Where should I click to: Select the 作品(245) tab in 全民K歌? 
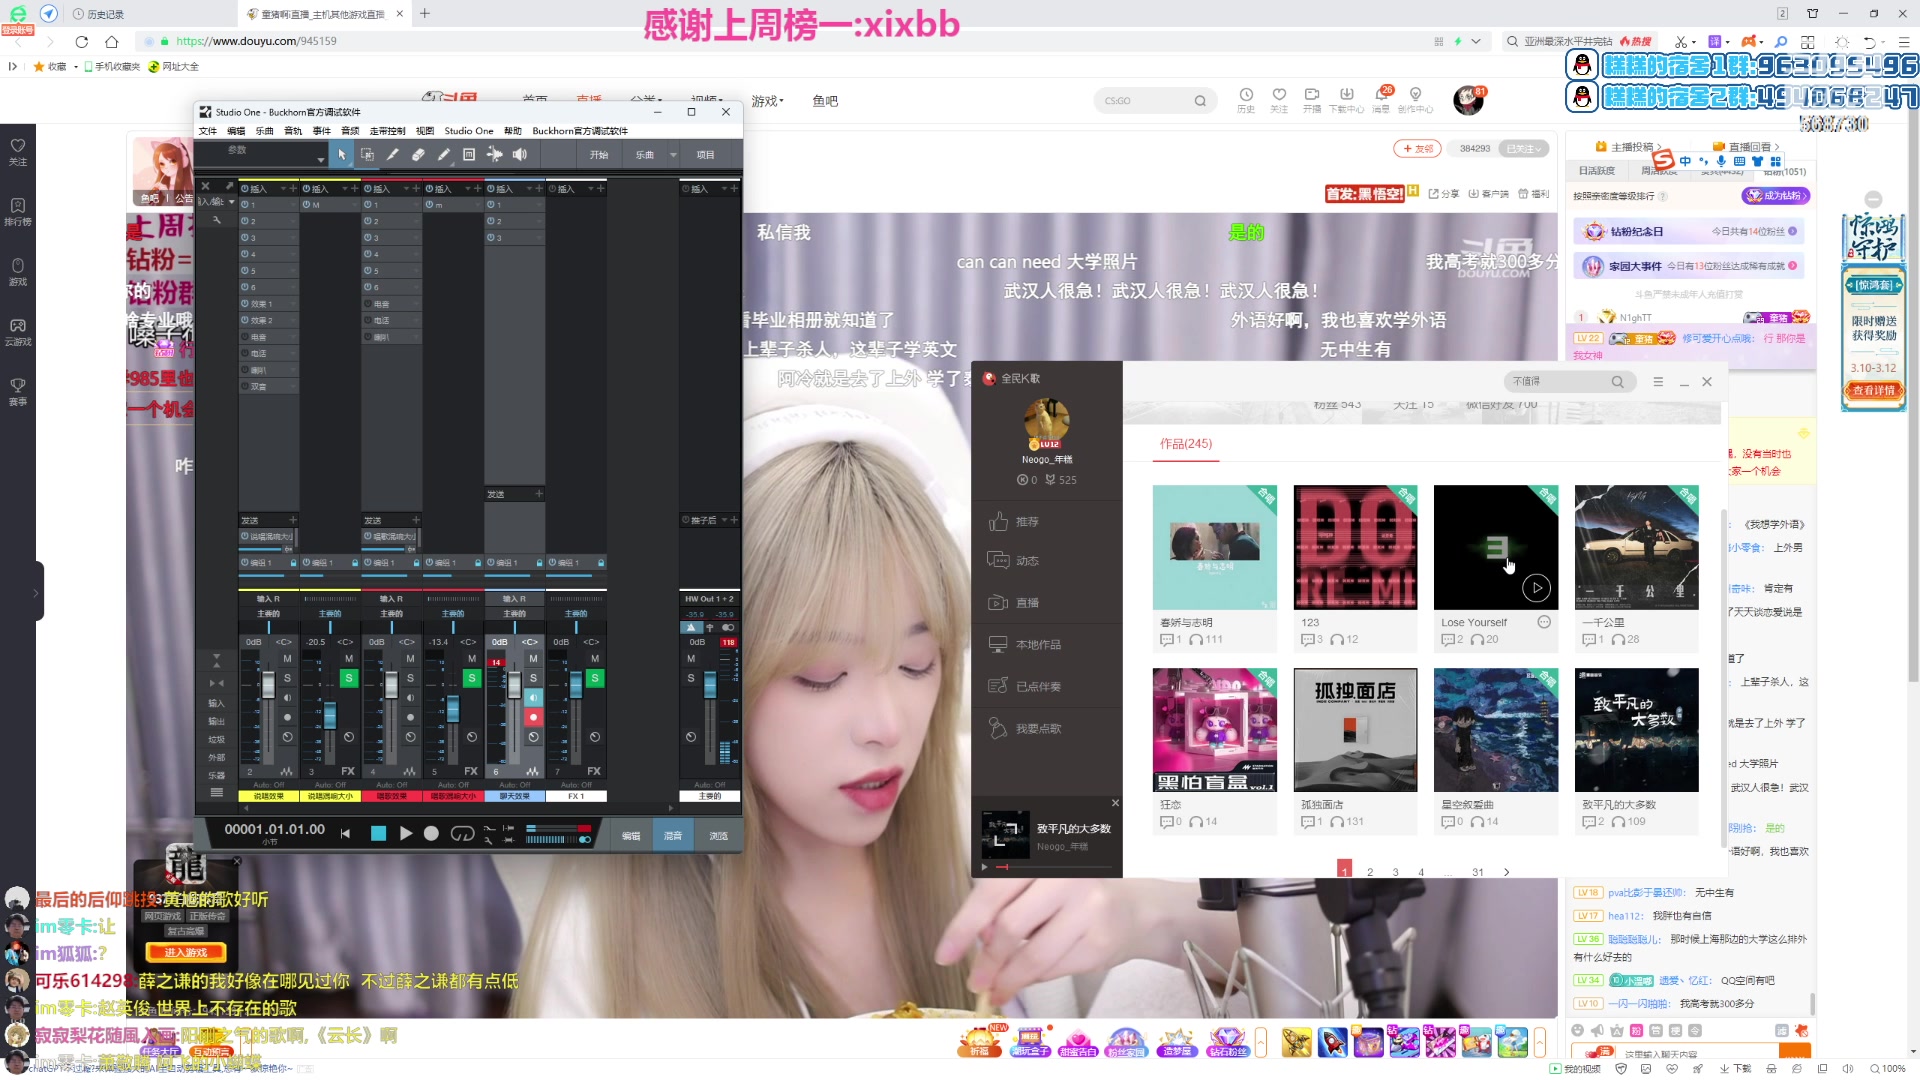1186,444
